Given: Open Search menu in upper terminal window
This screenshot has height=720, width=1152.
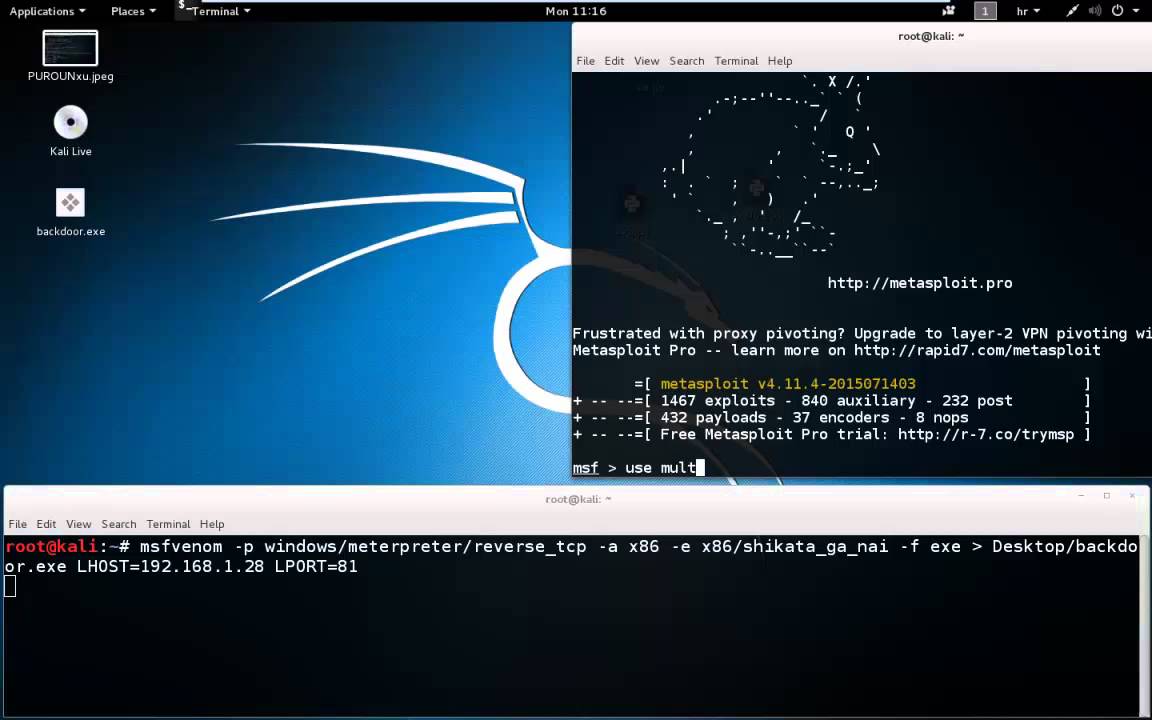Looking at the screenshot, I should (x=686, y=61).
